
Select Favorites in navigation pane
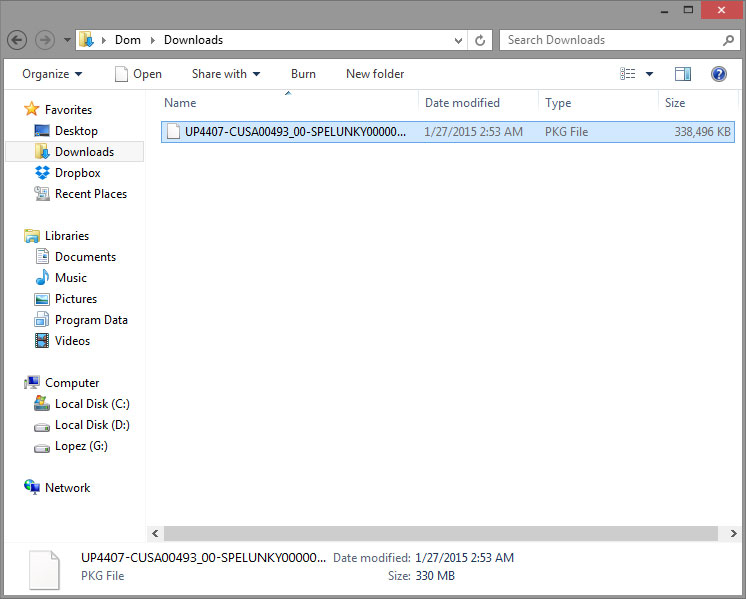(x=68, y=109)
